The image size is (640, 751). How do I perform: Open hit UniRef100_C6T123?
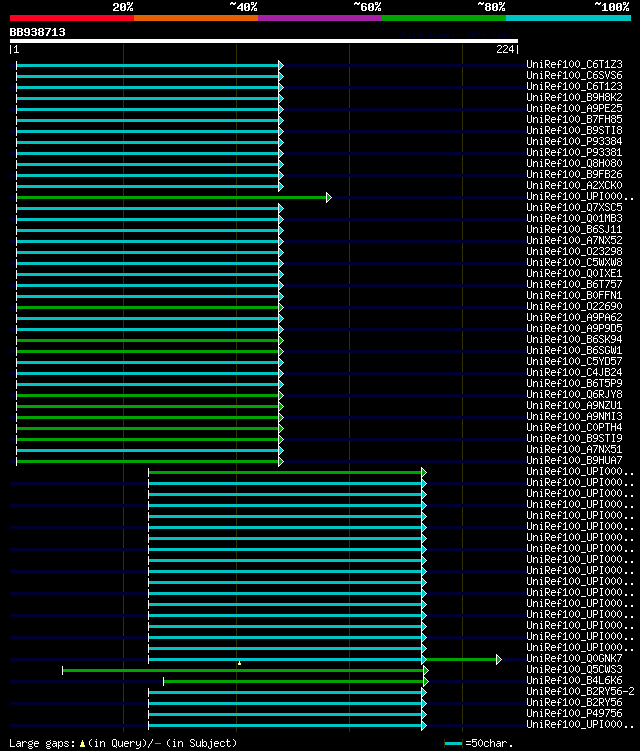[x=574, y=86]
